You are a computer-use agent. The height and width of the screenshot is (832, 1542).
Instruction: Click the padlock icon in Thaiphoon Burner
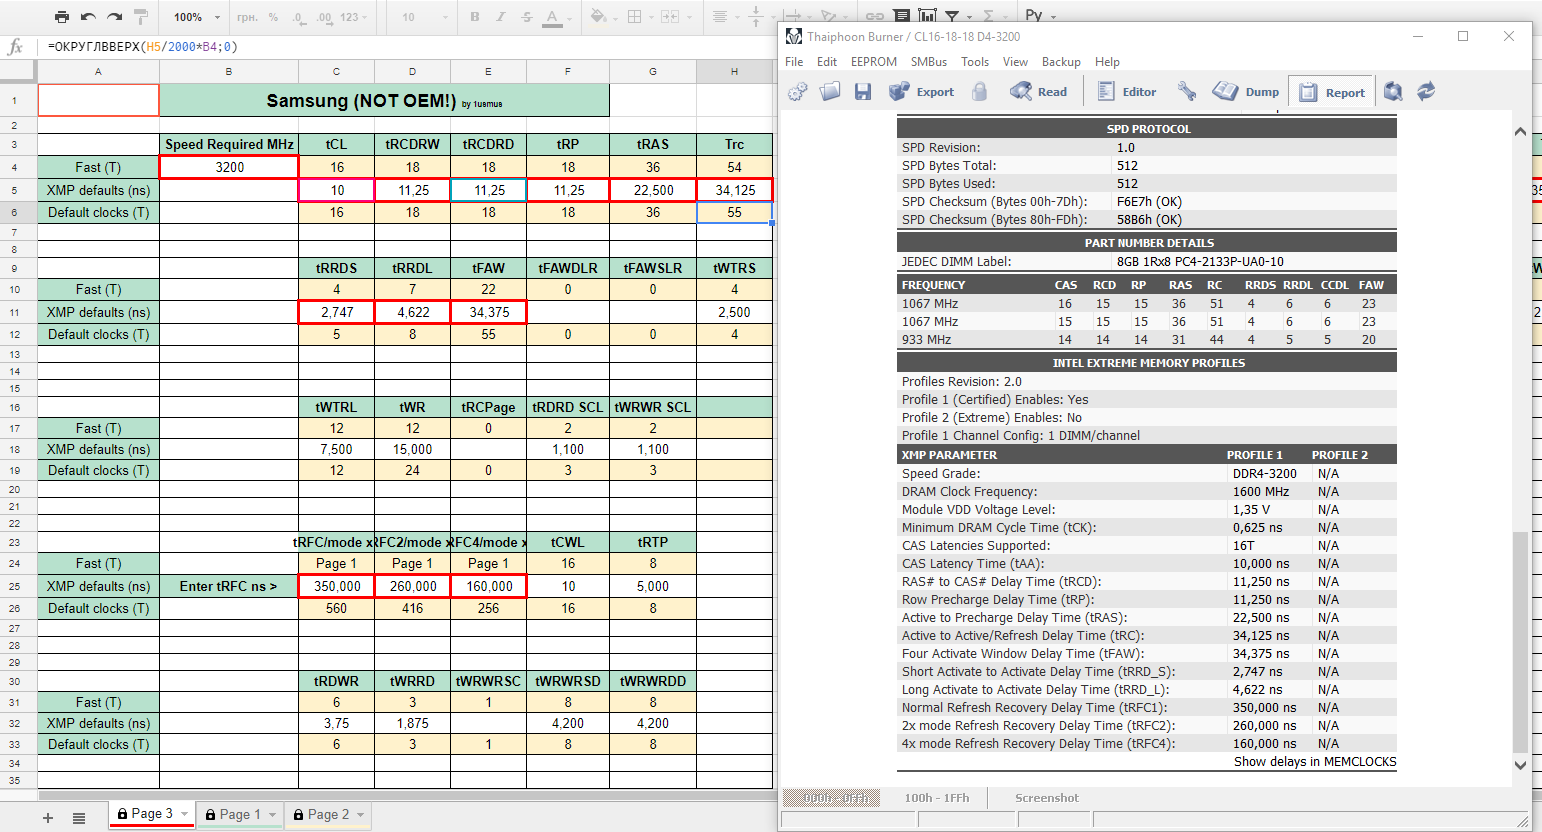click(x=980, y=92)
